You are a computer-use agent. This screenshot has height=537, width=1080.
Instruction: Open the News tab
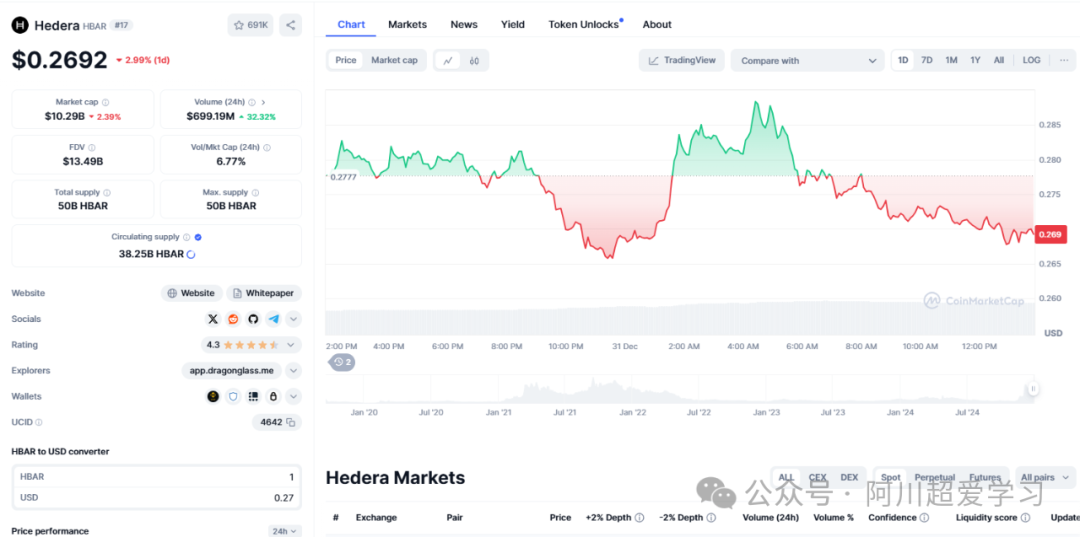[x=464, y=25]
